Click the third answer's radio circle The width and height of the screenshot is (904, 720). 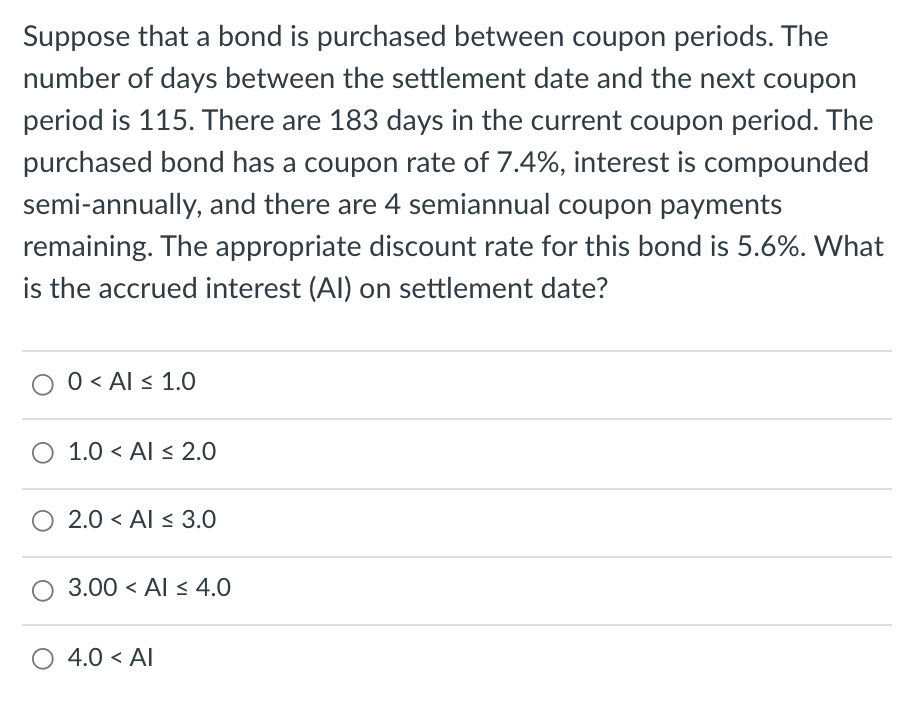(42, 520)
